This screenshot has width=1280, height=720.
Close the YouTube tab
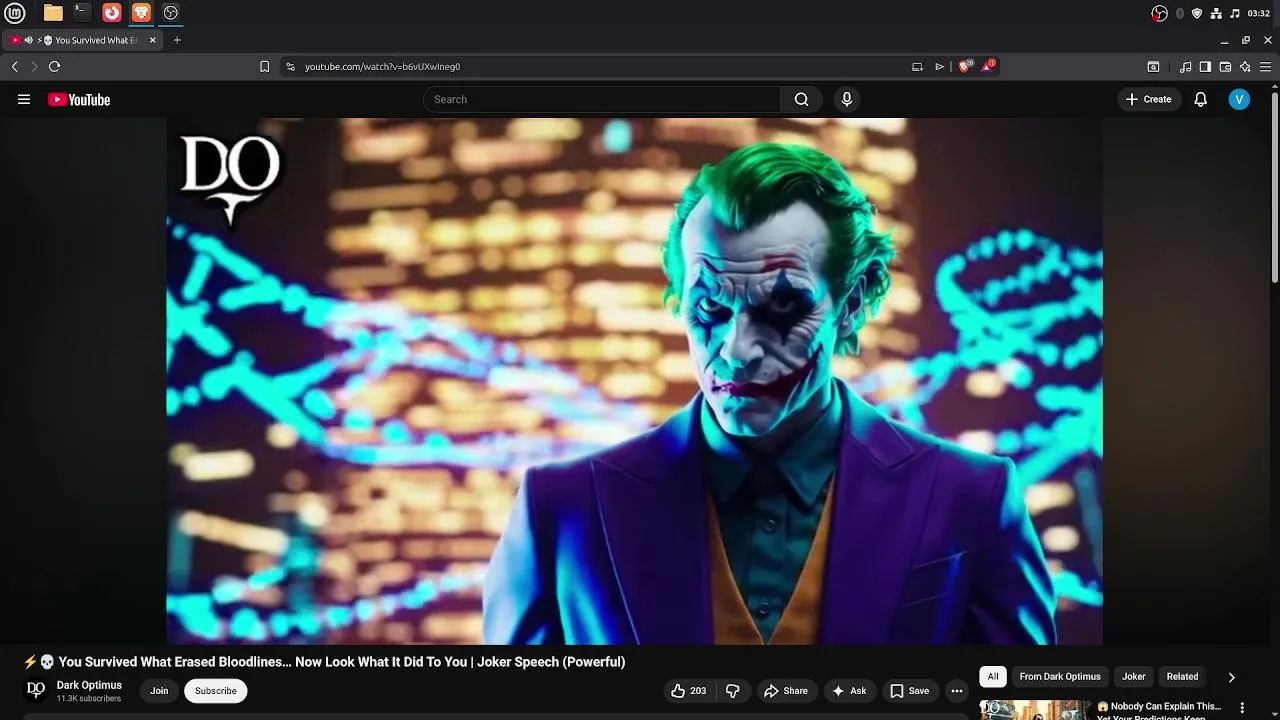[x=153, y=40]
